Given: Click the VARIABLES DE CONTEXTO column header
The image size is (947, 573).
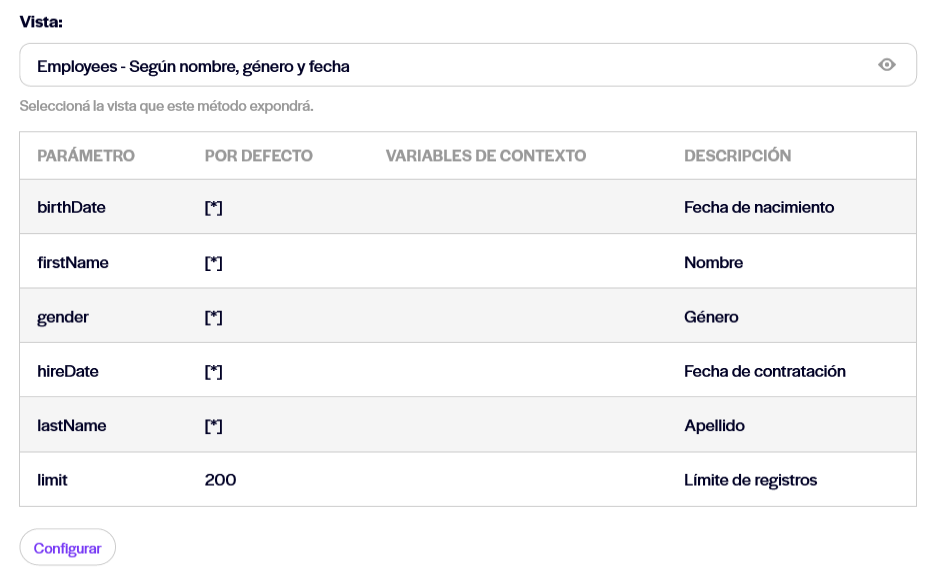Looking at the screenshot, I should (x=486, y=156).
